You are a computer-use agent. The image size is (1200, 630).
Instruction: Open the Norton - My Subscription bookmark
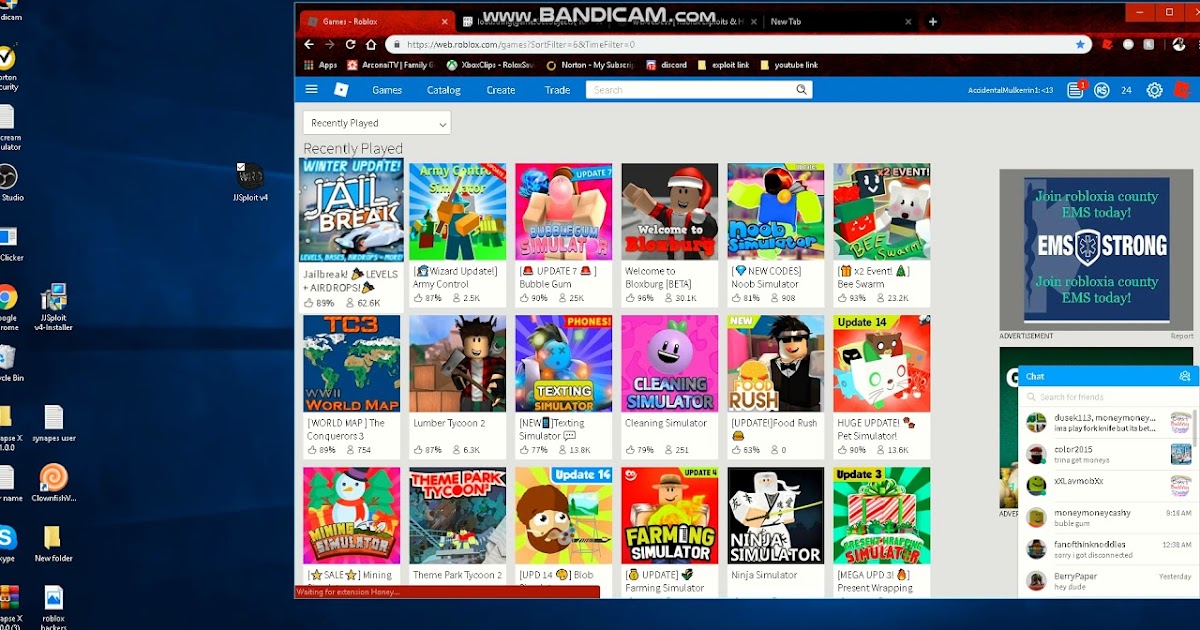(590, 65)
